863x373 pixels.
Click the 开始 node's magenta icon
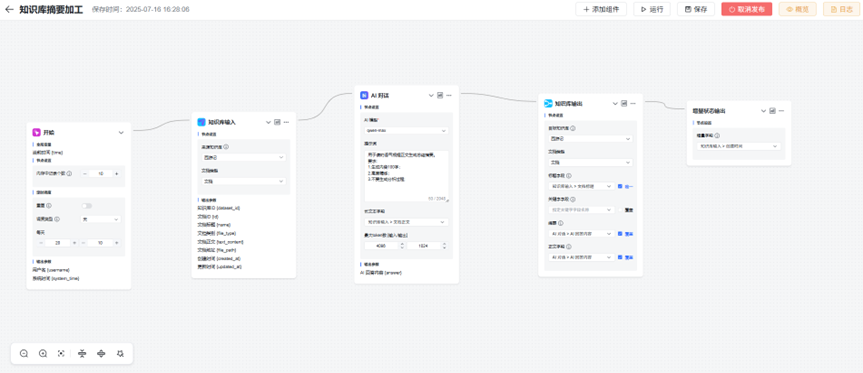(x=36, y=133)
